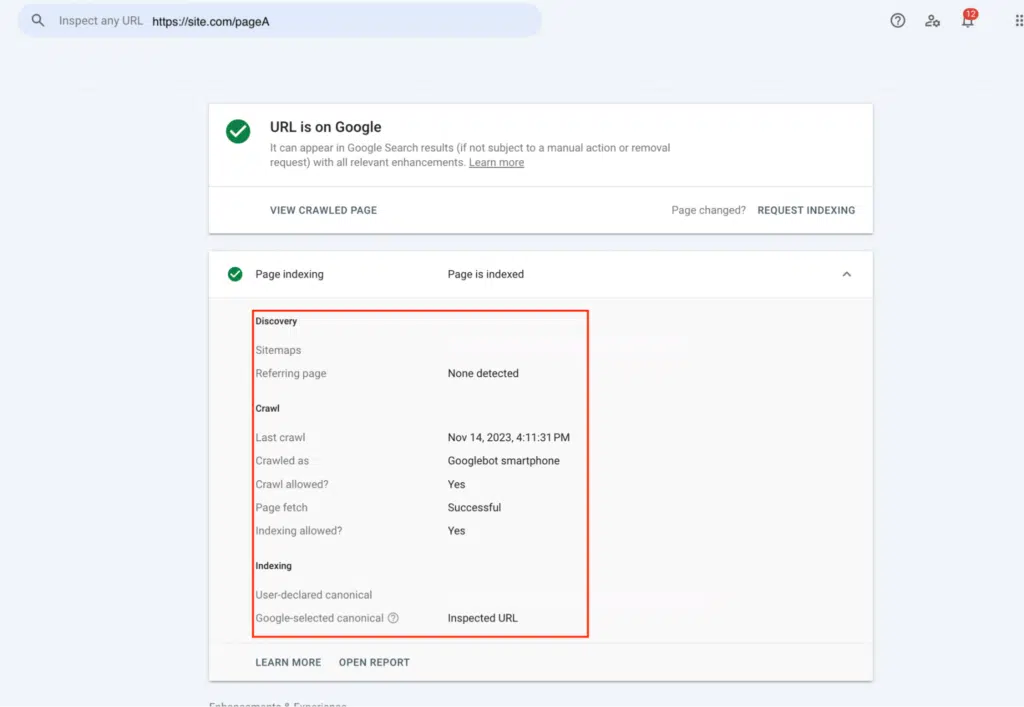Switch to Enhancements and Experience section

tap(277, 704)
